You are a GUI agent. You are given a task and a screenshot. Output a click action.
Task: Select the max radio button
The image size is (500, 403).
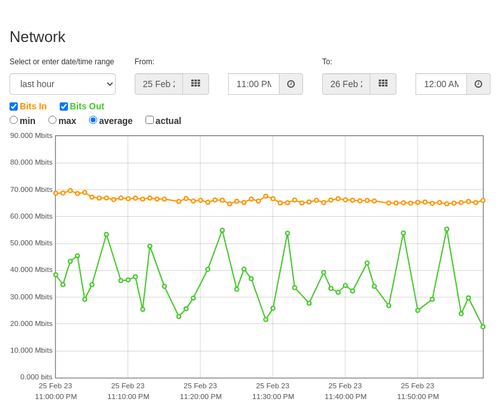(52, 120)
